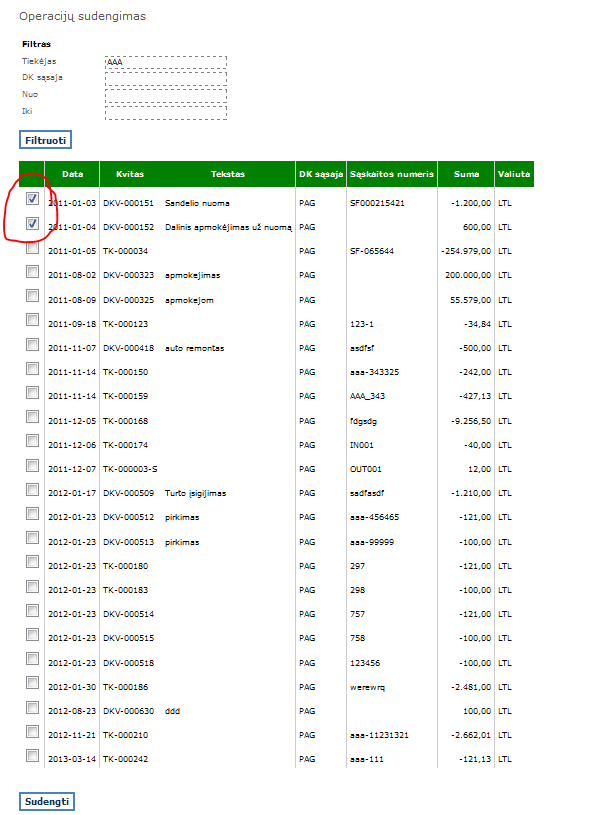
Task: Click the Nuo date filter field
Action: point(166,96)
